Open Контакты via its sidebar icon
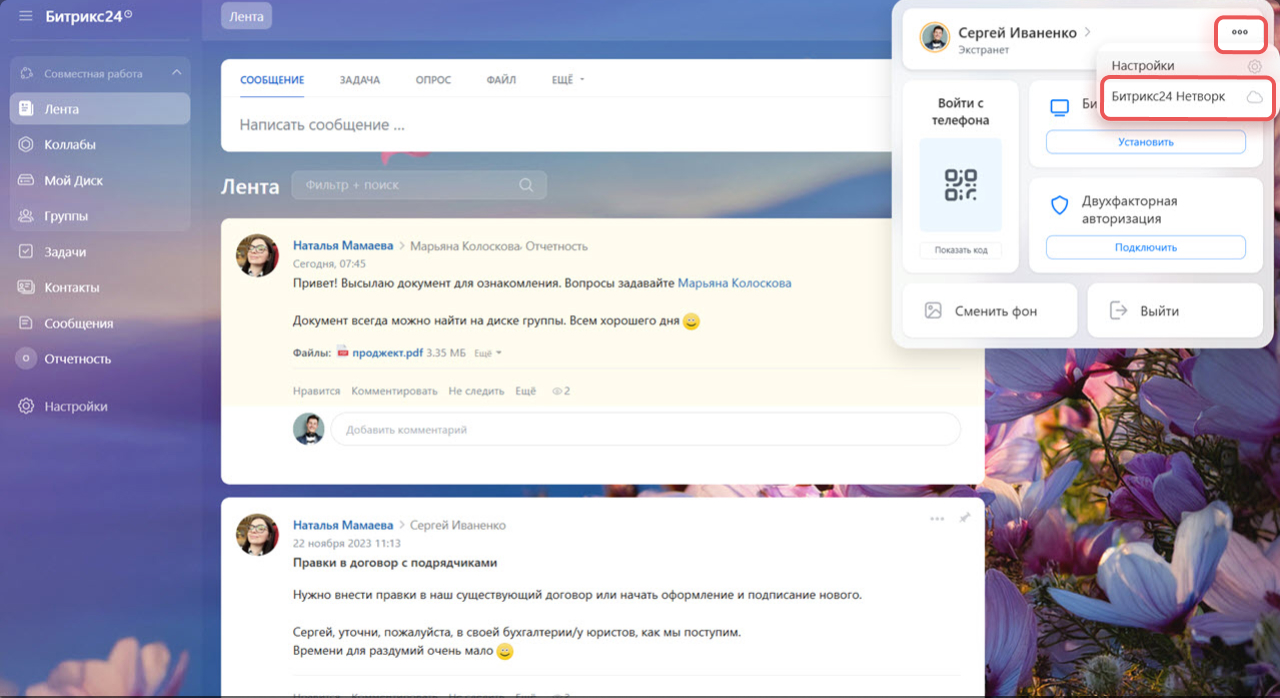This screenshot has width=1280, height=698. pos(26,288)
